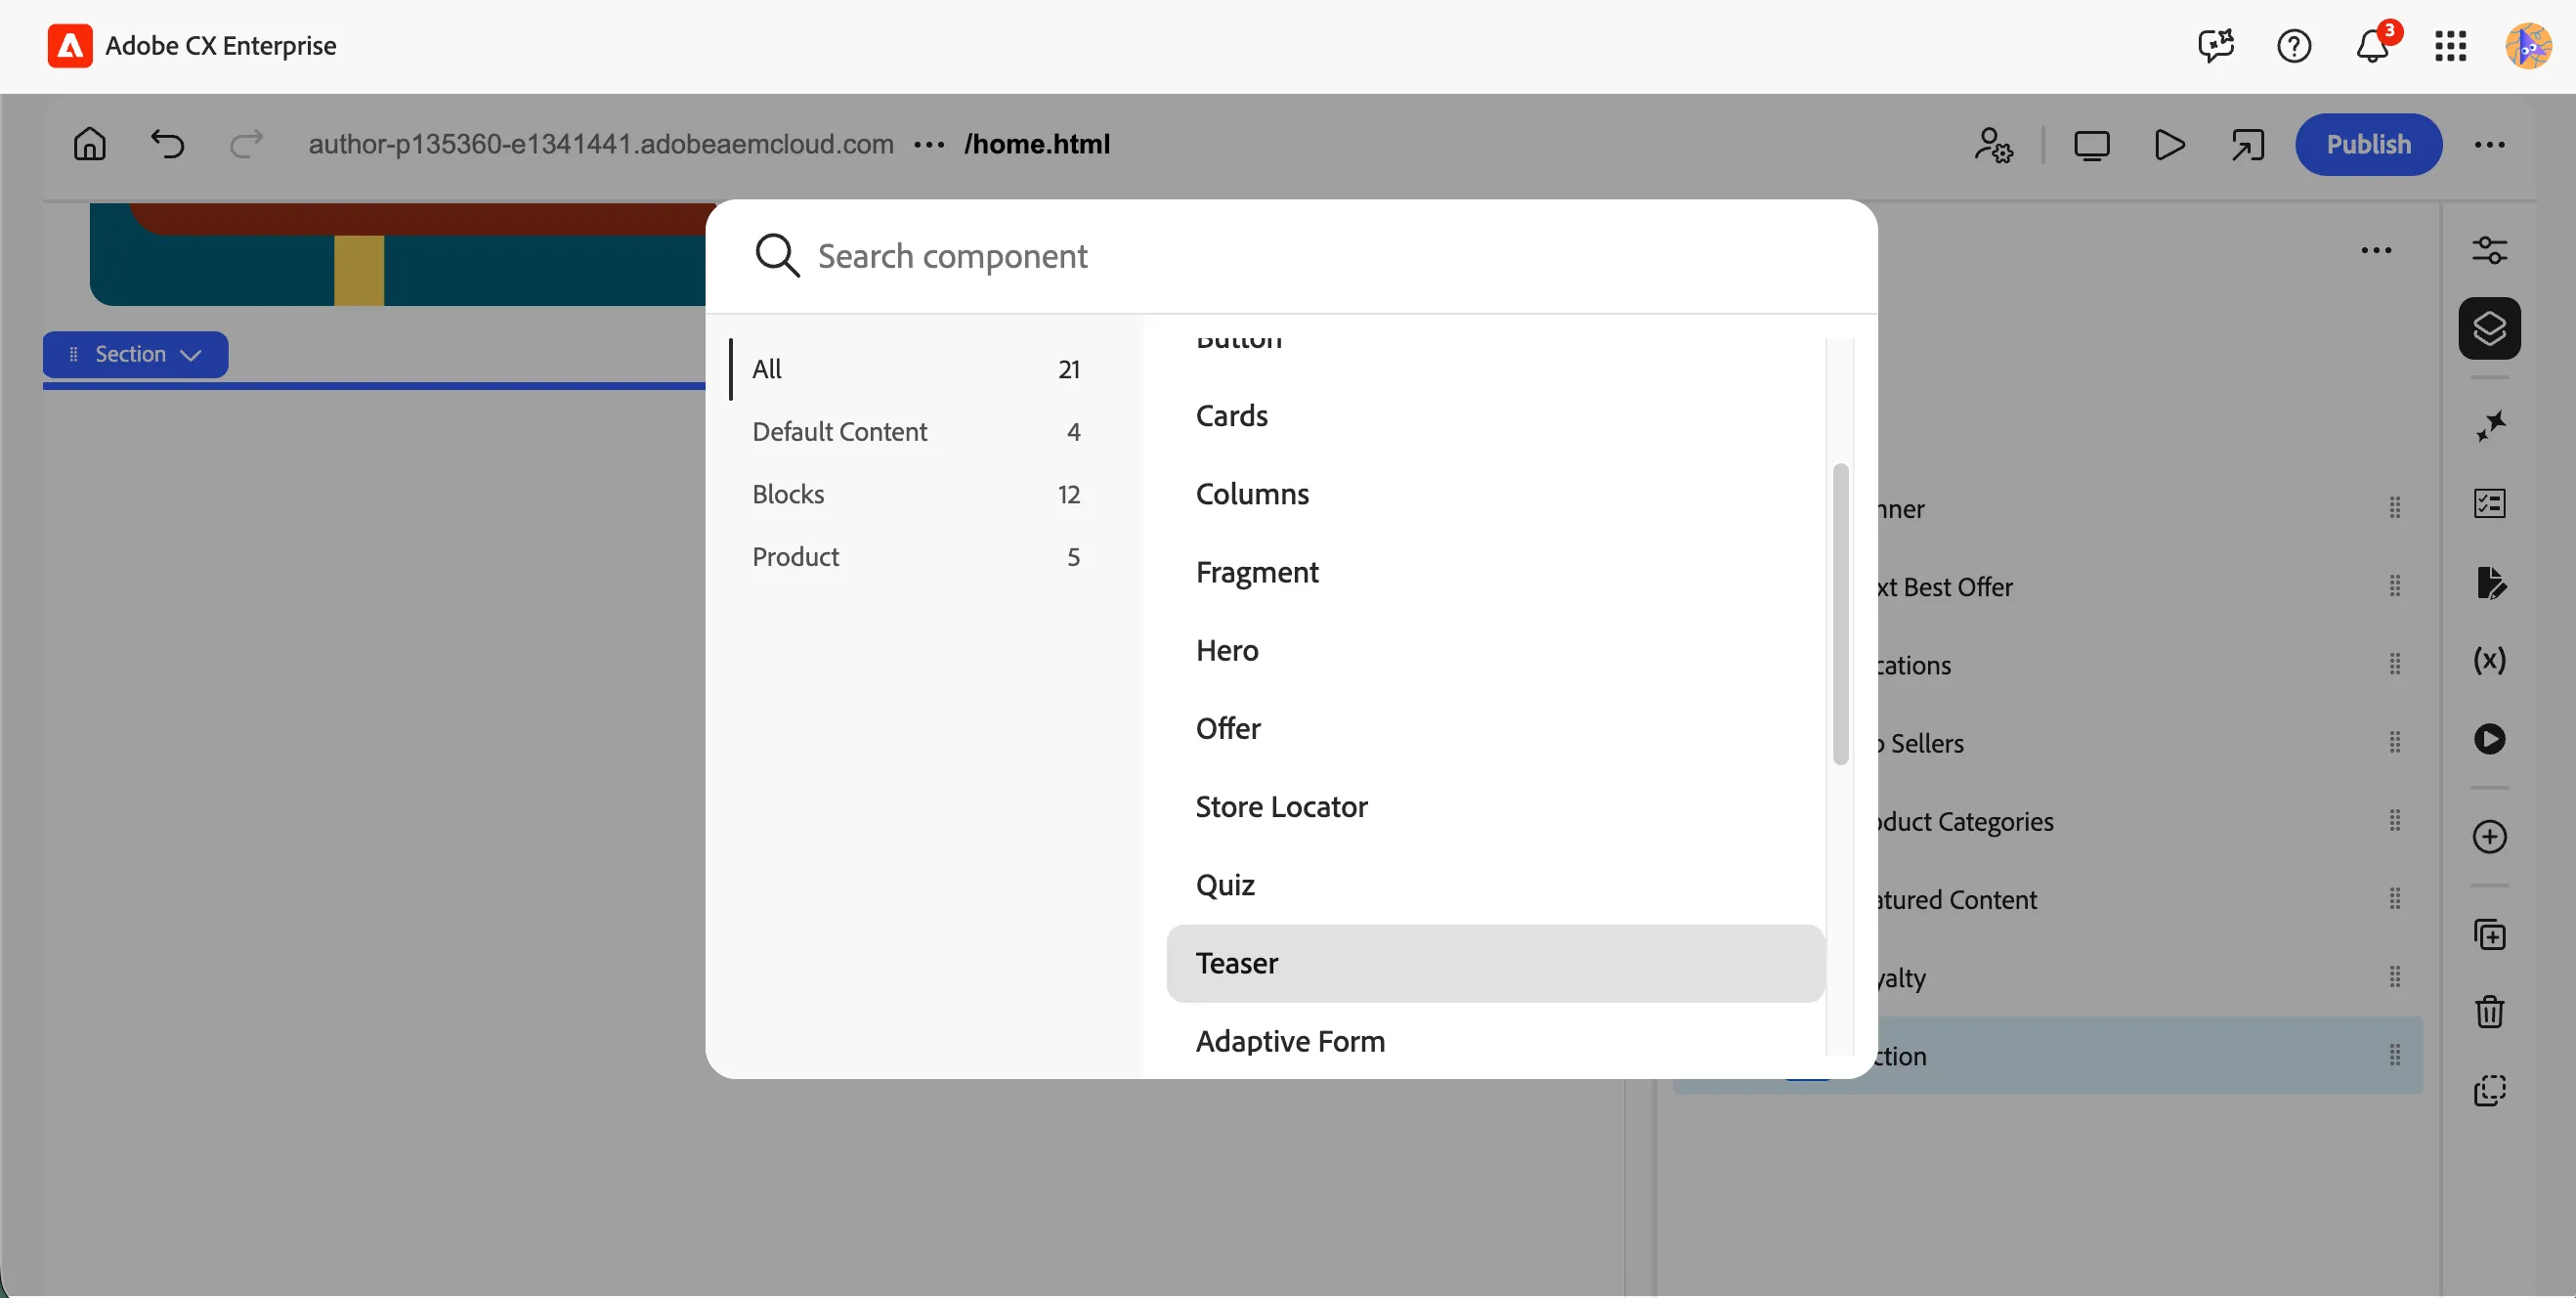Click the component list scrollbar

click(x=1840, y=614)
